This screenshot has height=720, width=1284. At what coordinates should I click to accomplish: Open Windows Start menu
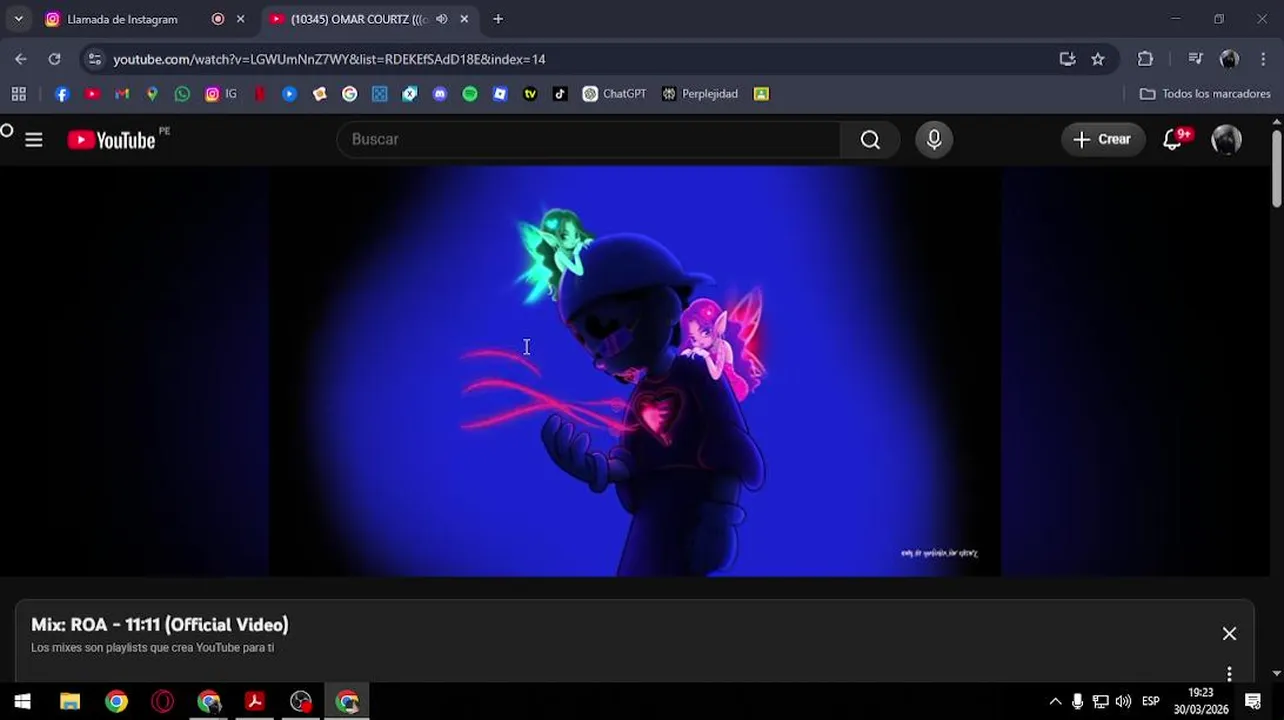click(22, 702)
